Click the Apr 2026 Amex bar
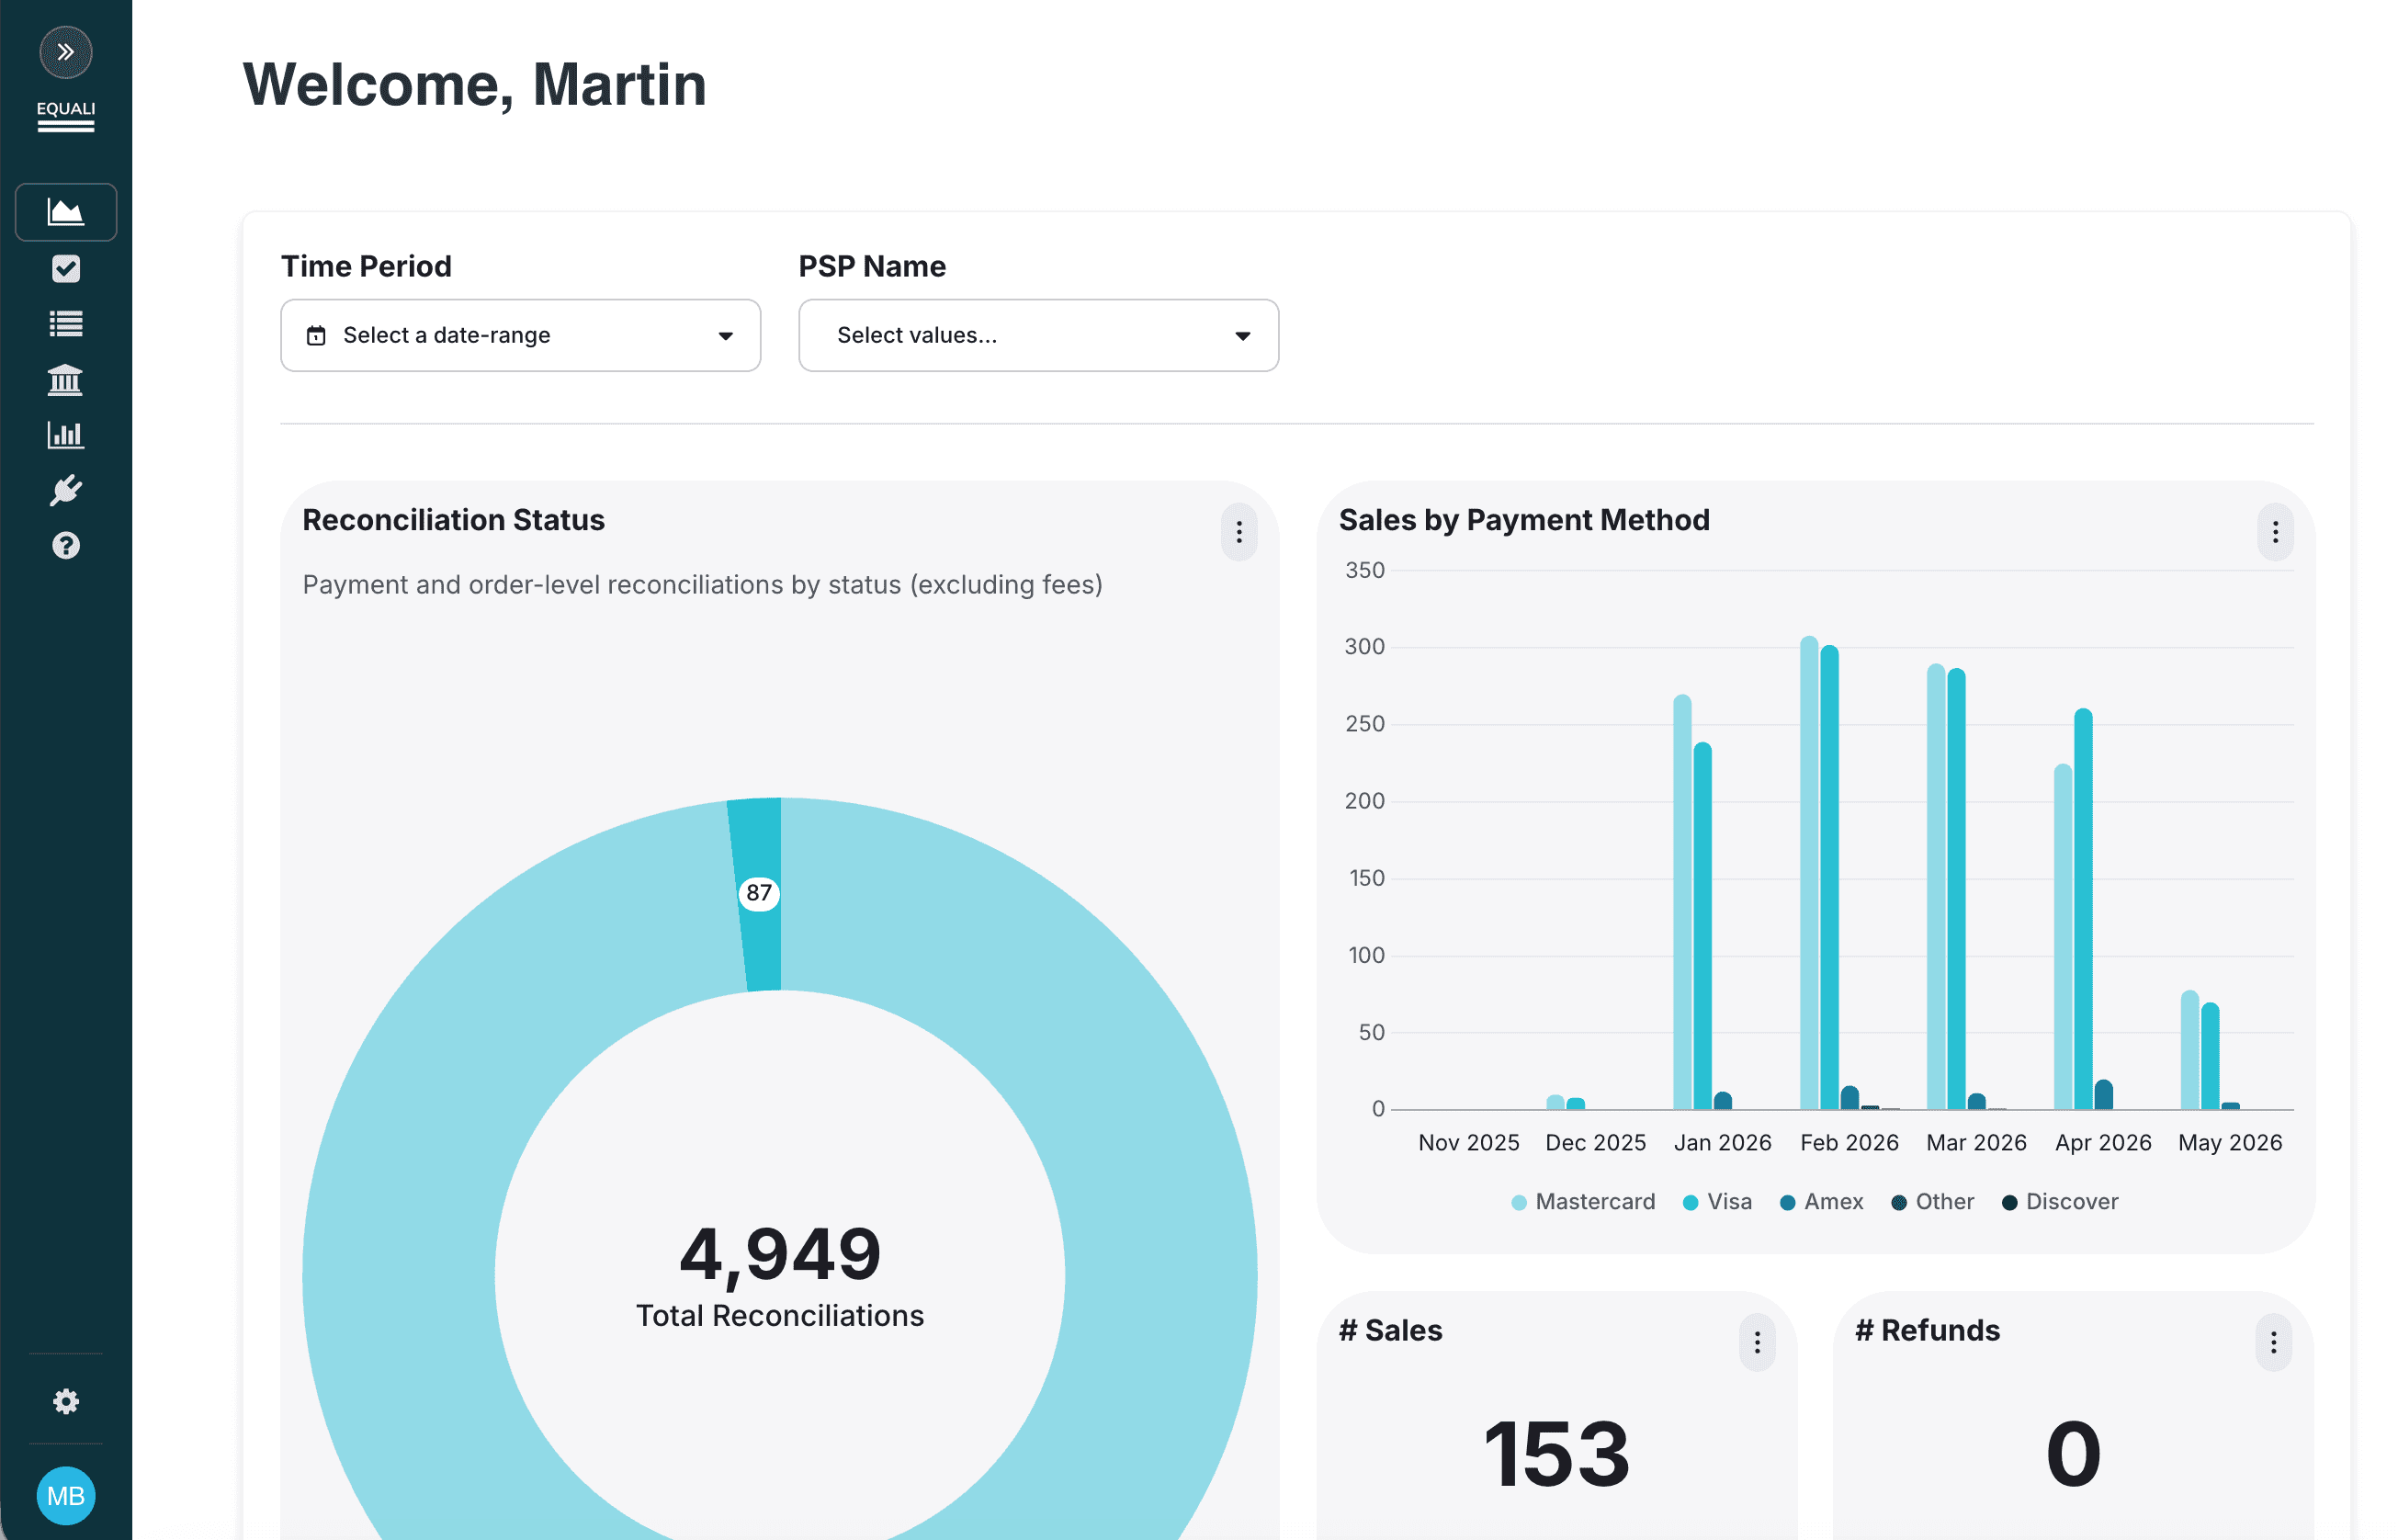 pyautogui.click(x=2103, y=1095)
